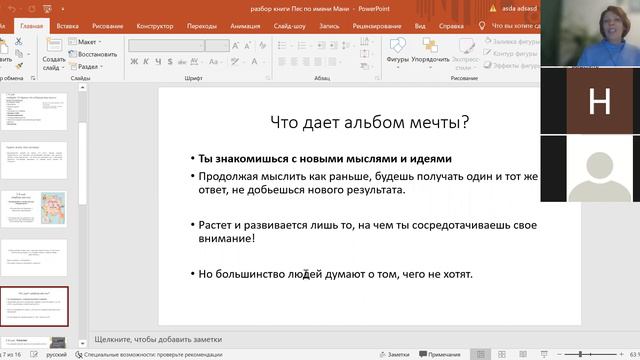Click the Cut scissors icon
Image resolution: width=640 pixels, height=360 pixels.
tap(18, 41)
